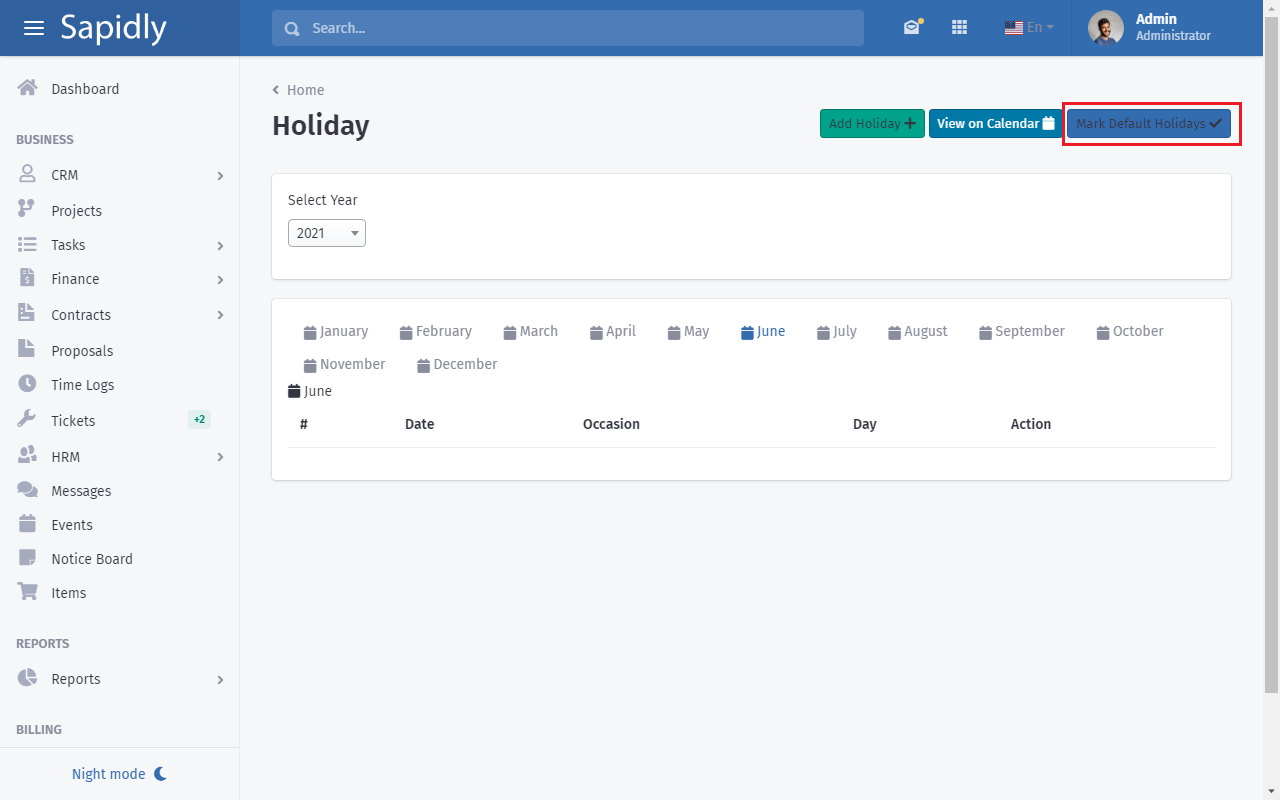This screenshot has width=1280, height=800.
Task: Click the Admin profile avatar
Action: (x=1105, y=28)
